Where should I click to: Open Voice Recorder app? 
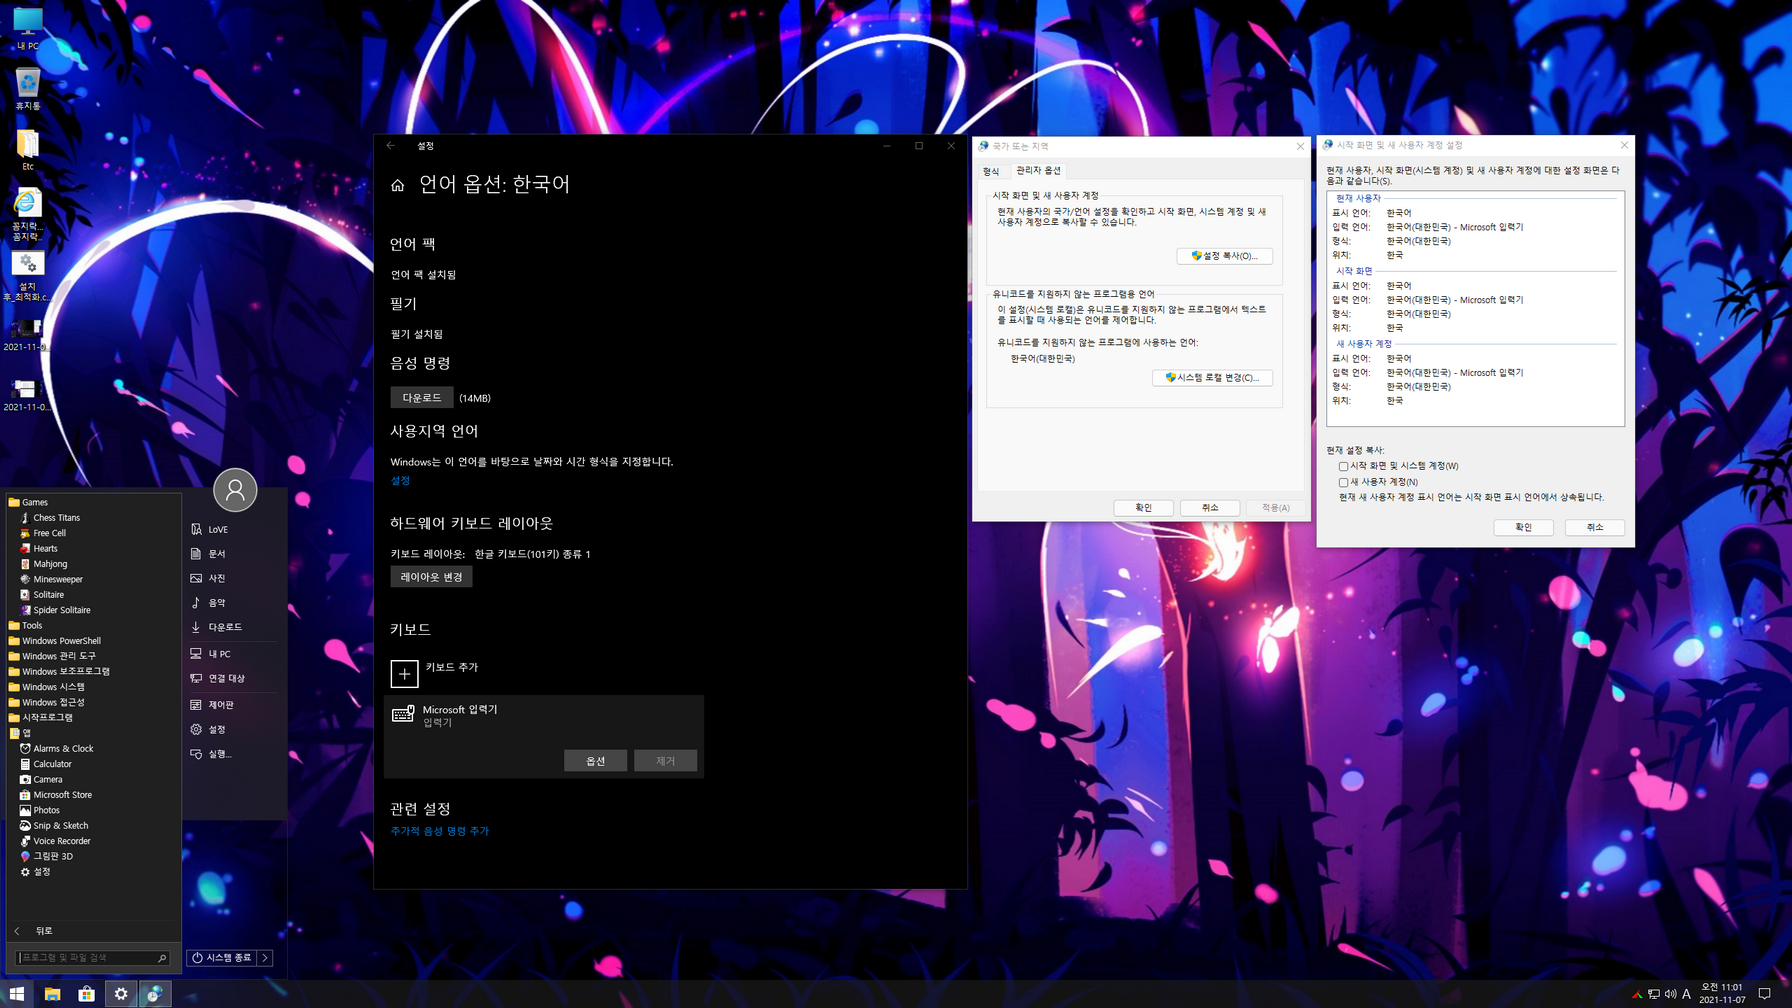coord(61,841)
